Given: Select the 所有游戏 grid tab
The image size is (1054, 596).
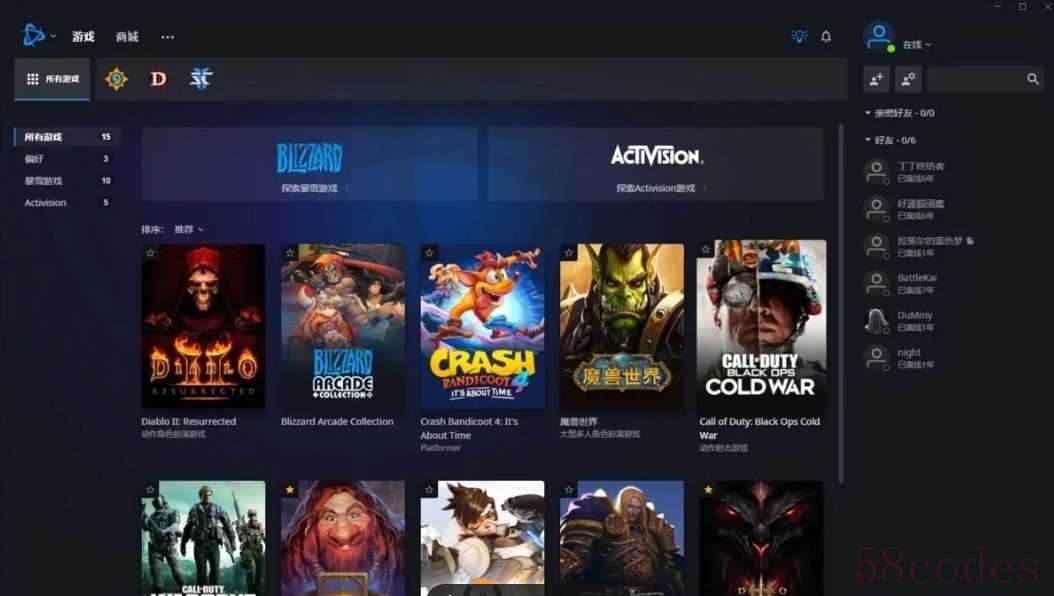Looking at the screenshot, I should (x=52, y=79).
